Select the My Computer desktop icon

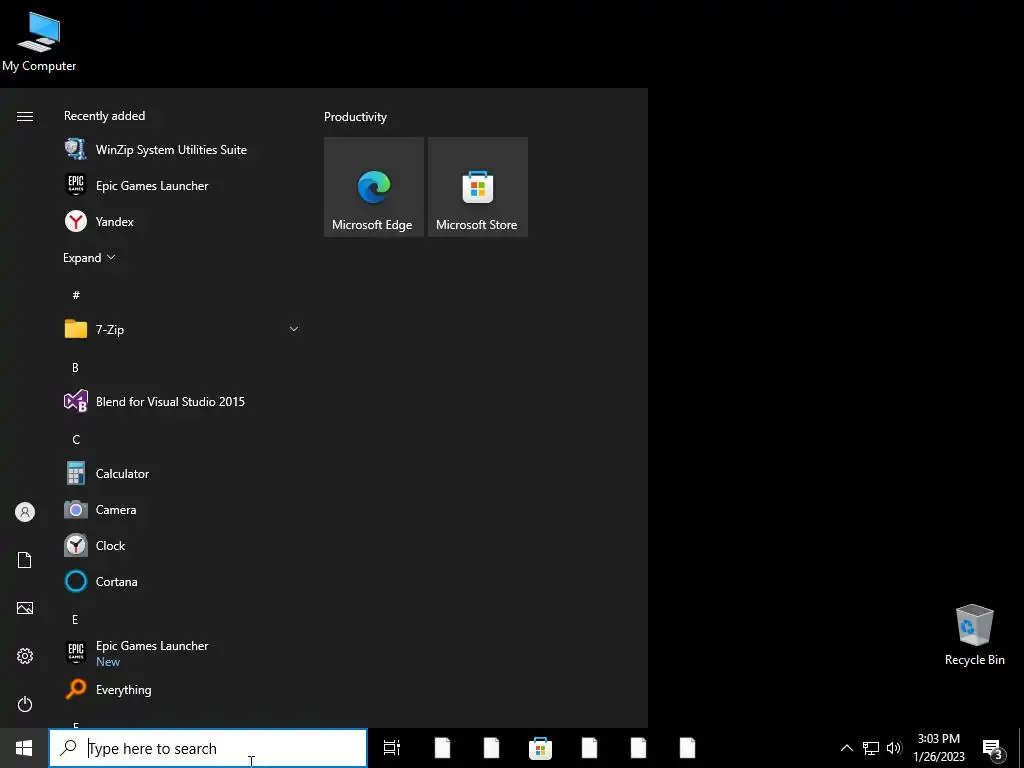click(x=39, y=41)
